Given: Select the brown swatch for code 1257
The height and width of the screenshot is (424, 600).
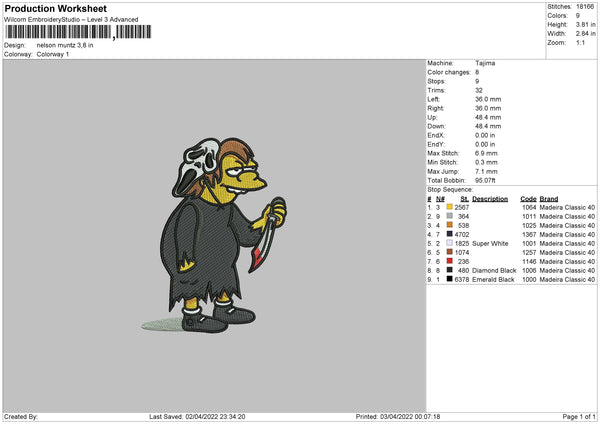Looking at the screenshot, I should pos(450,252).
